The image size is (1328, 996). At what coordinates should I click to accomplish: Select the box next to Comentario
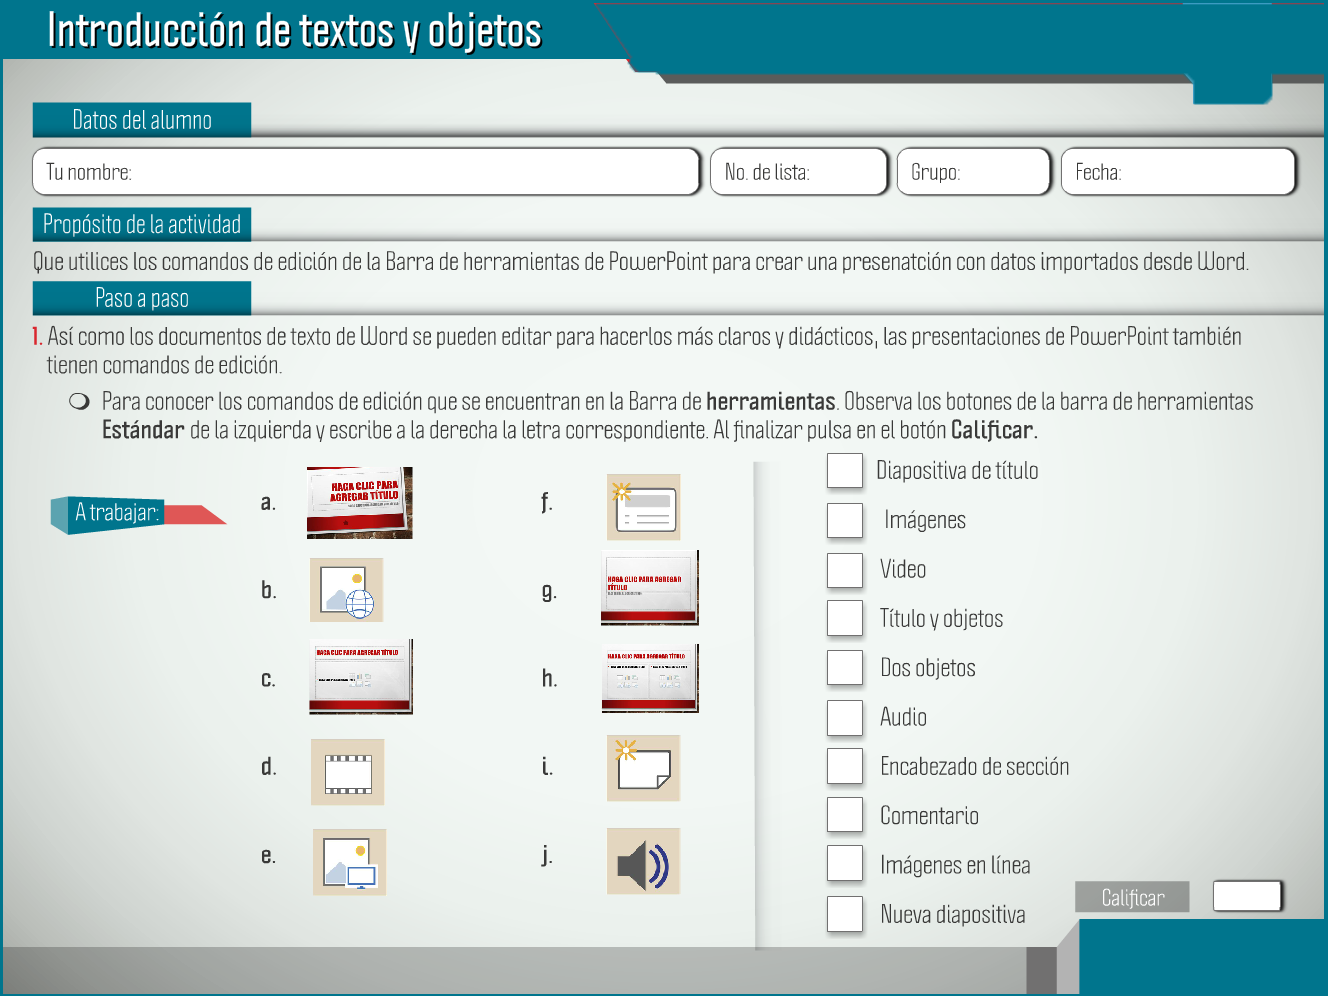(845, 815)
